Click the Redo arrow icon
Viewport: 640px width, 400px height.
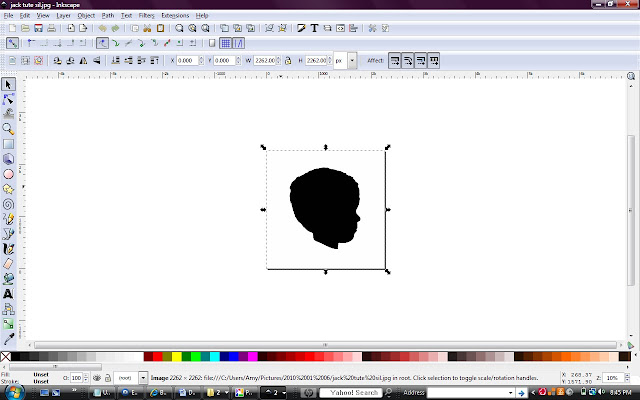(x=116, y=28)
